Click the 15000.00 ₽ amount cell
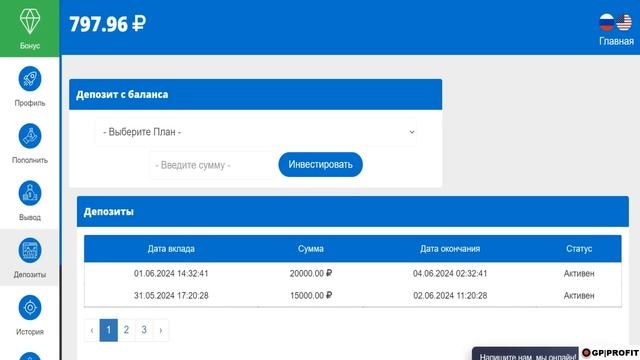Viewport: 640px width, 360px height. 311,296
